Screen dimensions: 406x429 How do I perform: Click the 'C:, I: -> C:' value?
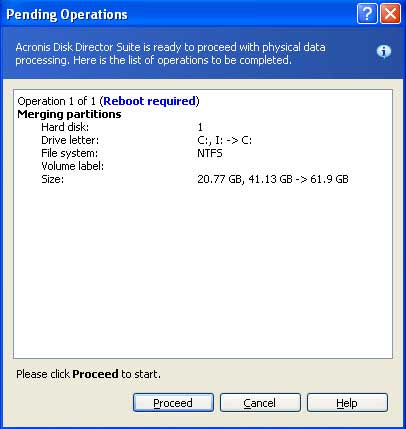[x=225, y=140]
